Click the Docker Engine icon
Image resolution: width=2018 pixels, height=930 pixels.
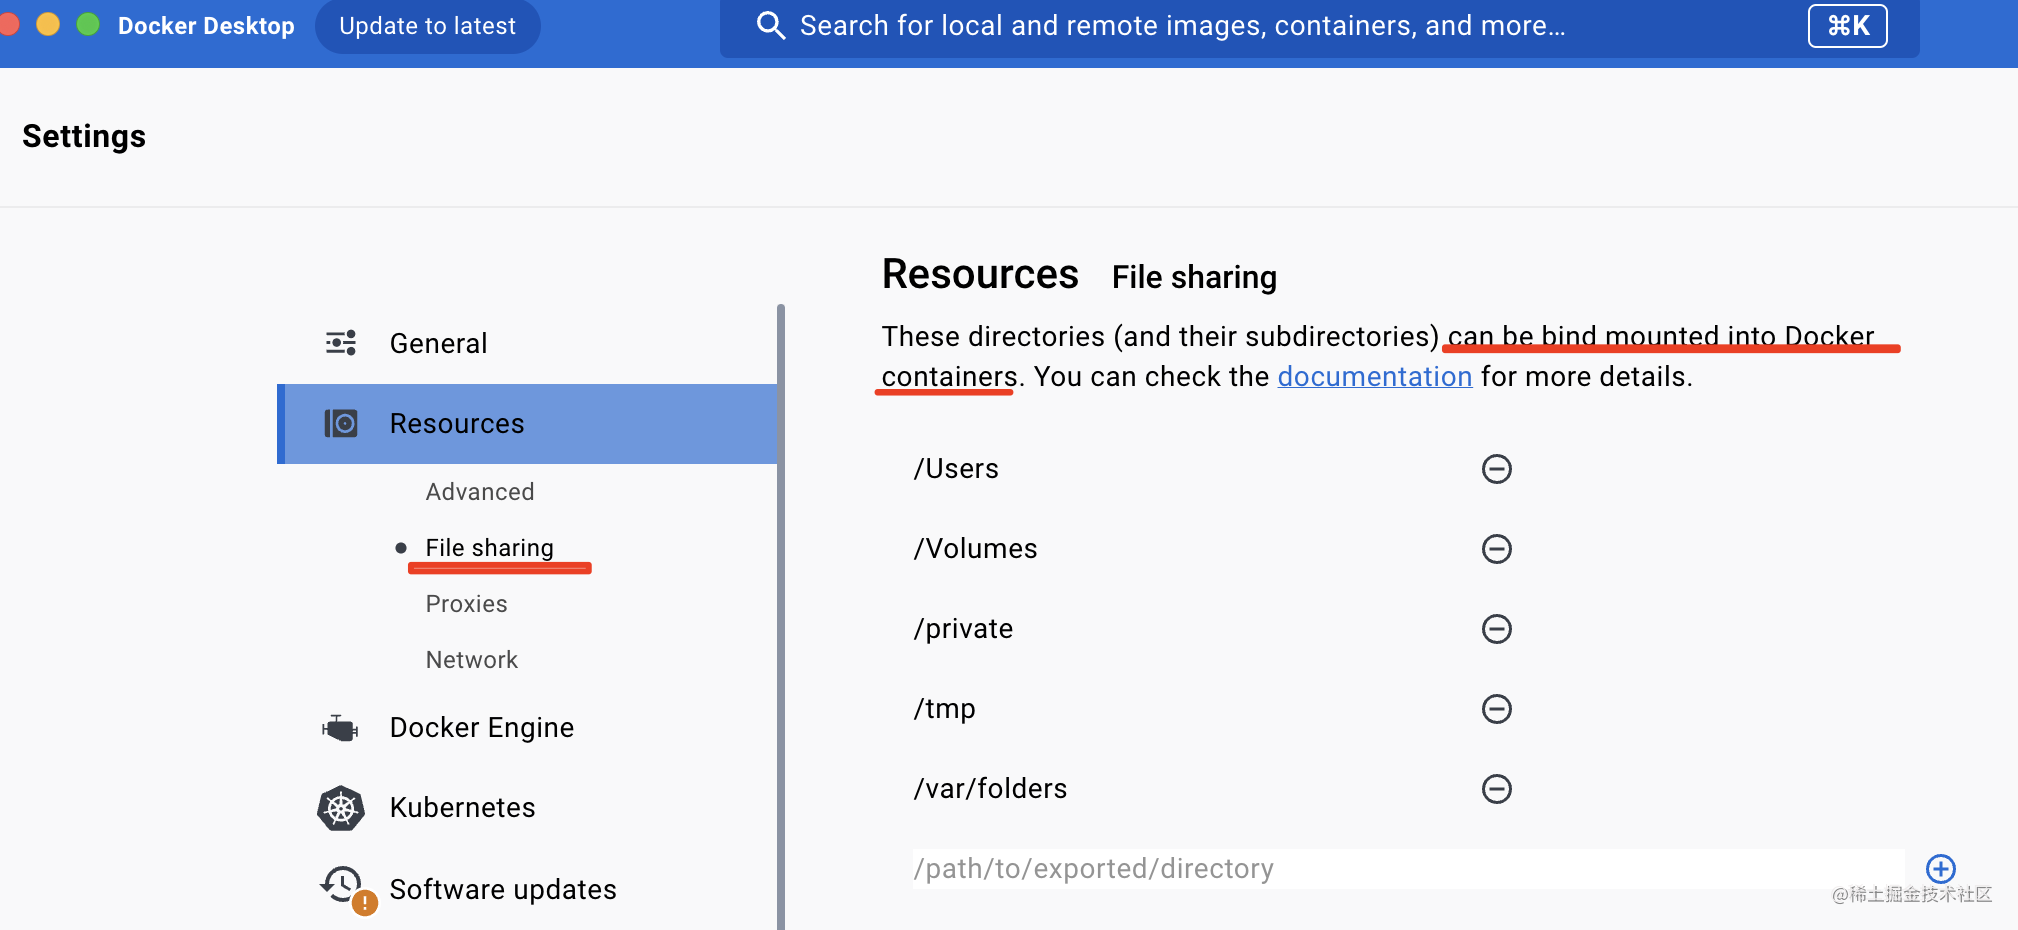click(341, 728)
